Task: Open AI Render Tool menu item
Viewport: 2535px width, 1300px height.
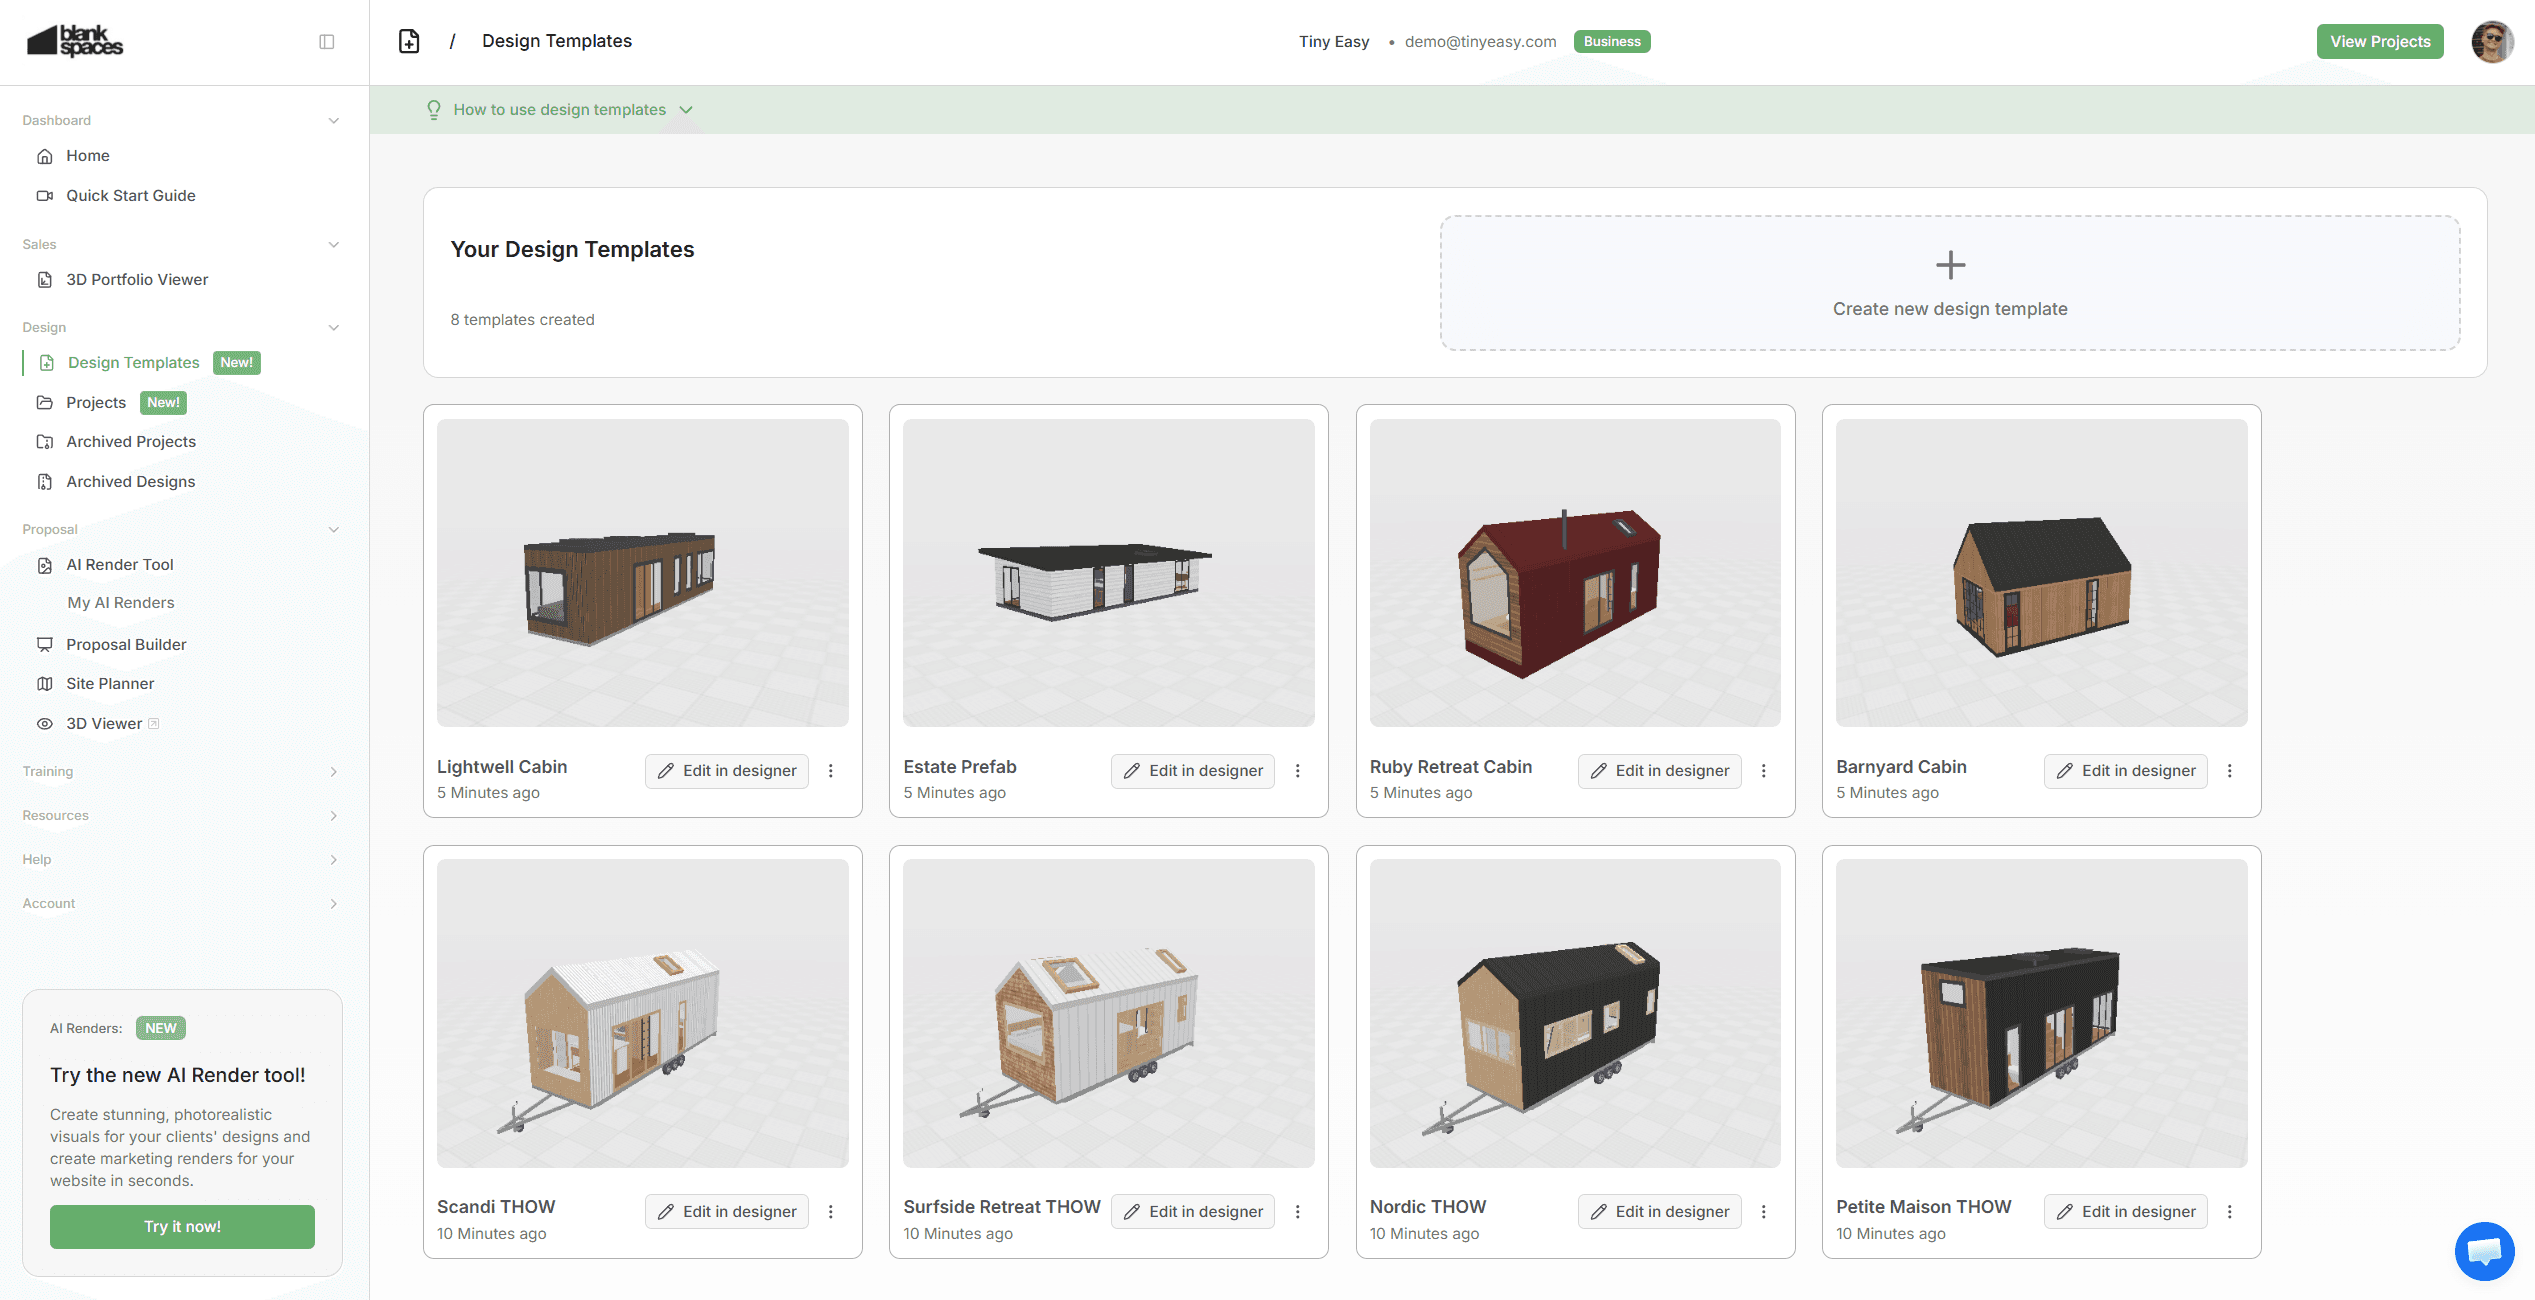Action: (x=120, y=565)
